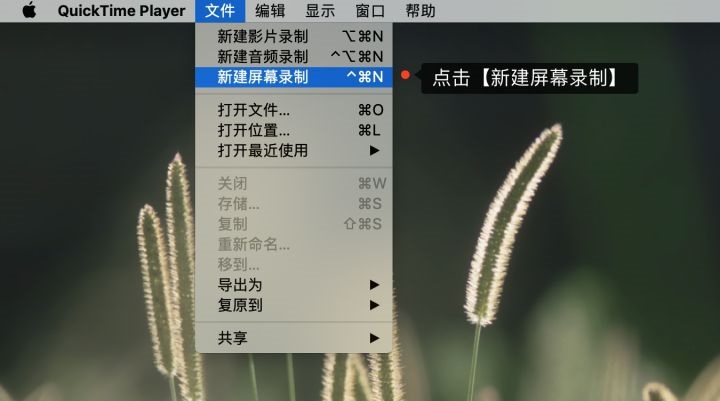Screen dimensions: 720x401
Task: Open the Apple logo menu
Action: click(x=29, y=10)
